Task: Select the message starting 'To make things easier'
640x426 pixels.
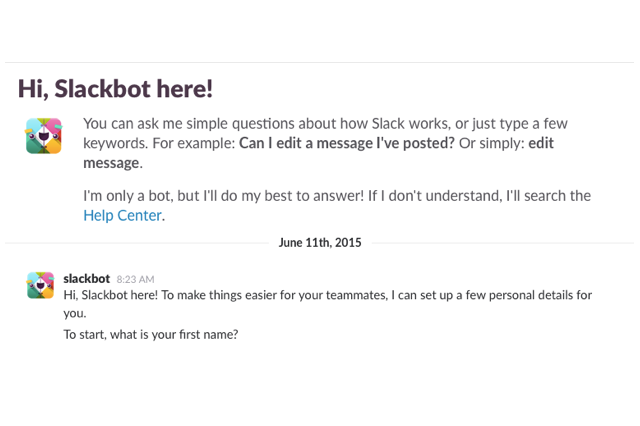Action: (327, 304)
